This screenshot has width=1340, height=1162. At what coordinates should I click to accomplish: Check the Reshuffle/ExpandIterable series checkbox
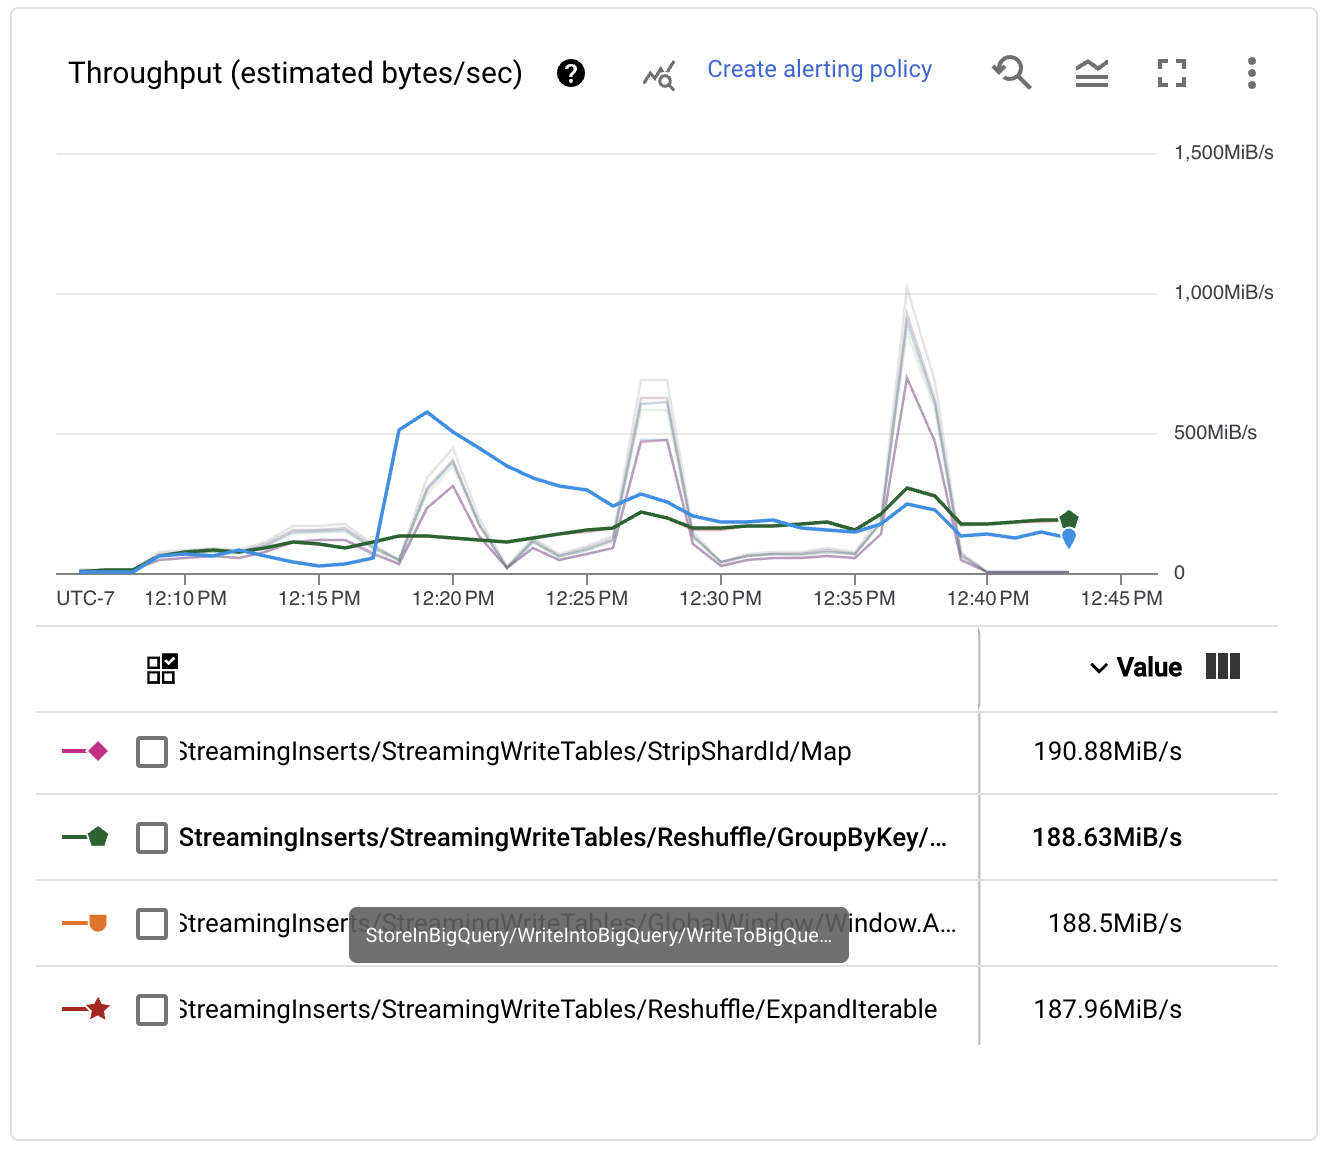[x=152, y=1010]
